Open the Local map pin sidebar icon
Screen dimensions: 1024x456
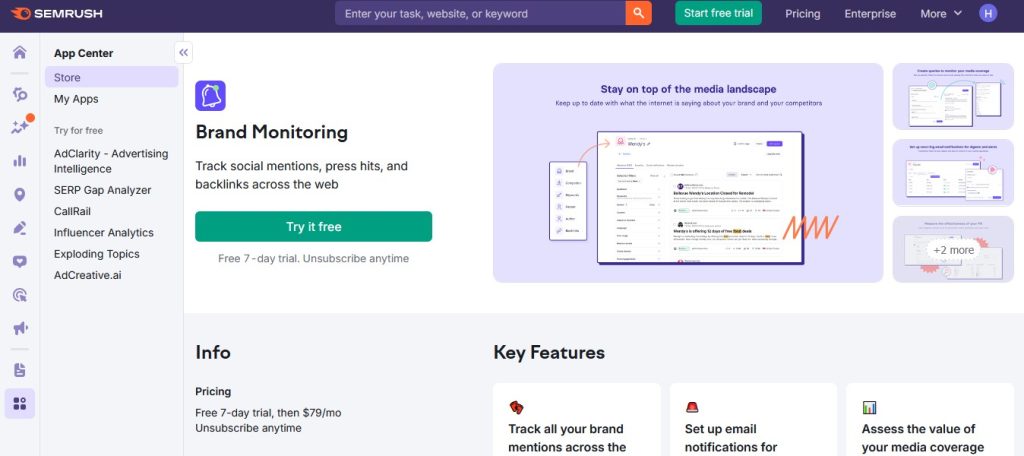(x=20, y=195)
